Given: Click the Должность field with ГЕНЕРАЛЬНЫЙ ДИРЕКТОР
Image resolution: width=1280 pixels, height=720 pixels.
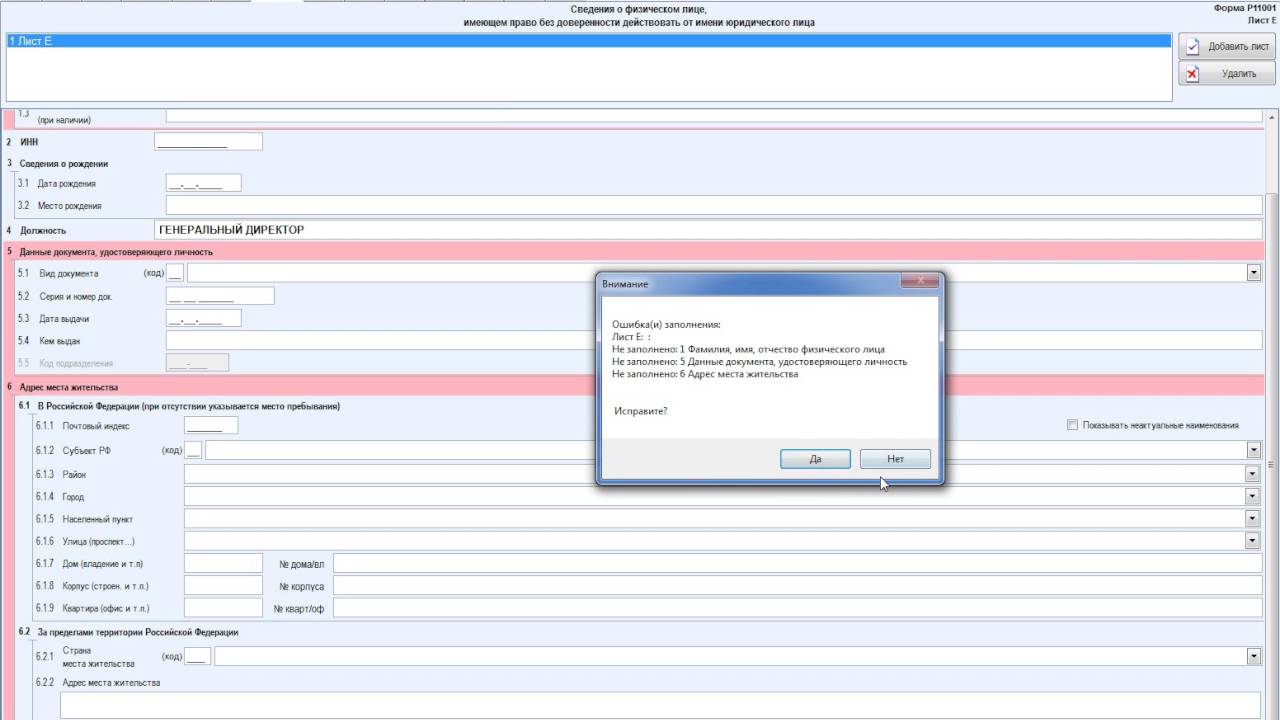Looking at the screenshot, I should click(708, 230).
